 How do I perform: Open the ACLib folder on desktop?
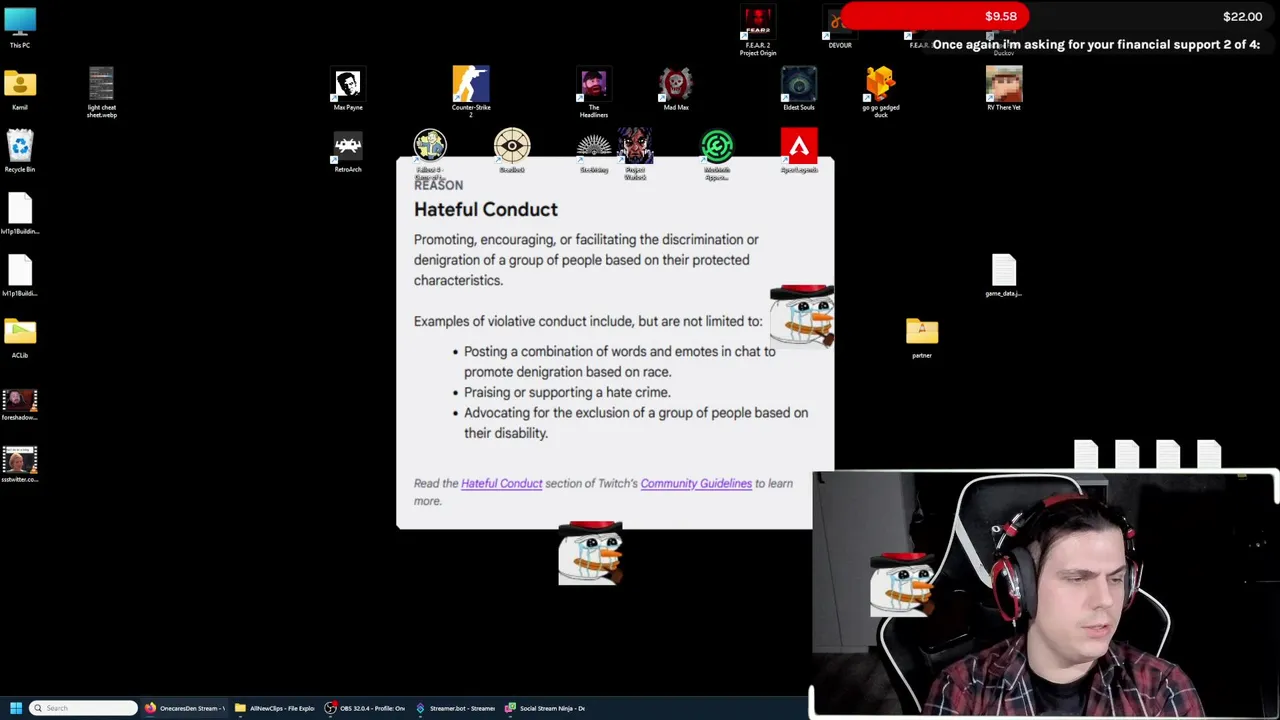click(x=20, y=337)
